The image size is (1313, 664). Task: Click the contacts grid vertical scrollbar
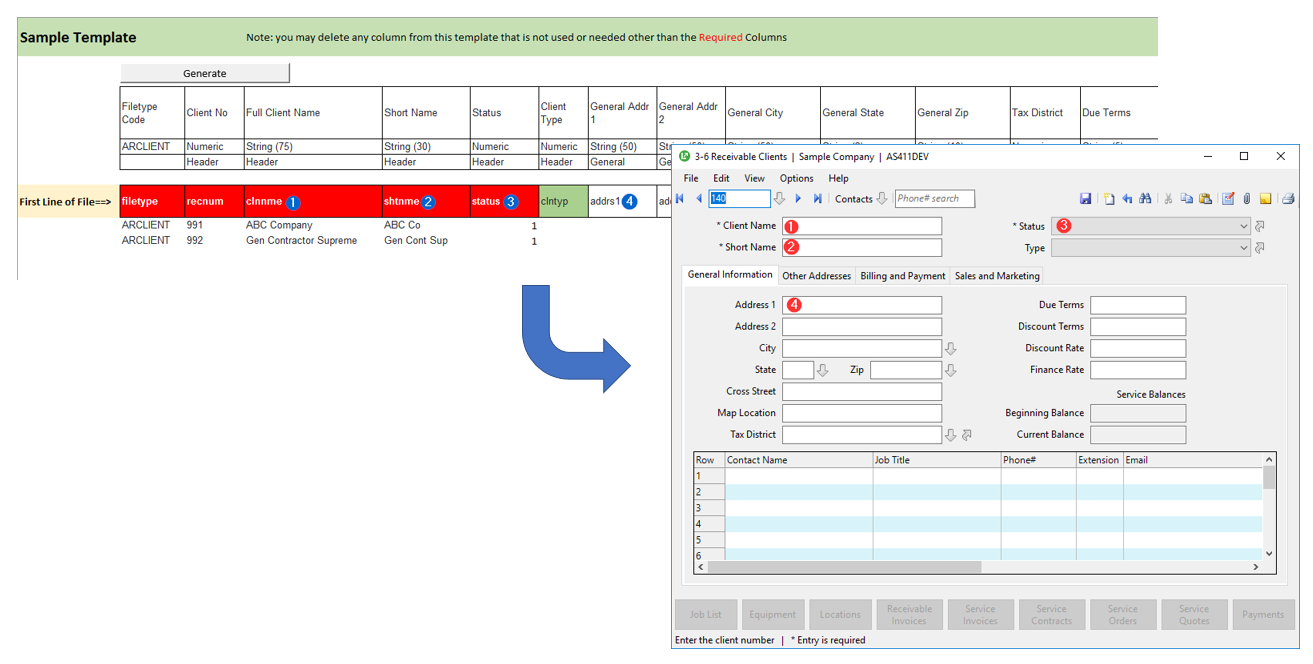click(x=1269, y=510)
